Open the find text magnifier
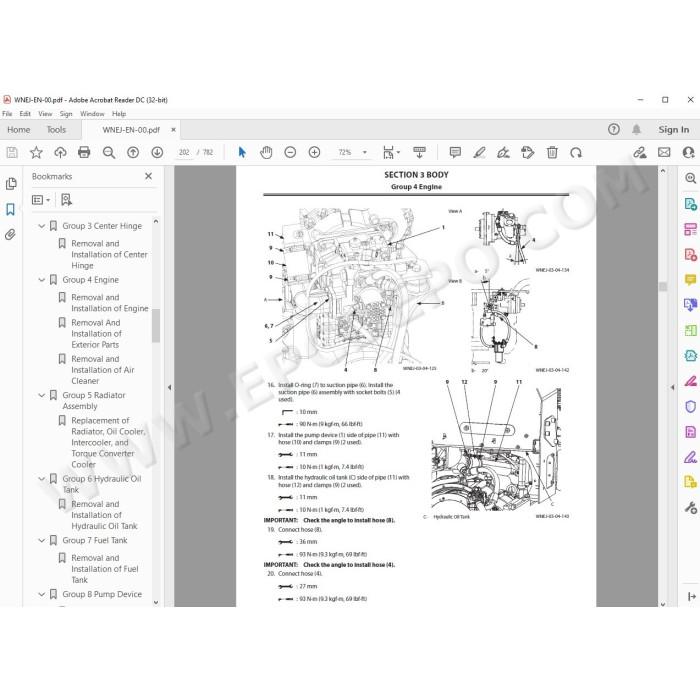 (x=108, y=153)
